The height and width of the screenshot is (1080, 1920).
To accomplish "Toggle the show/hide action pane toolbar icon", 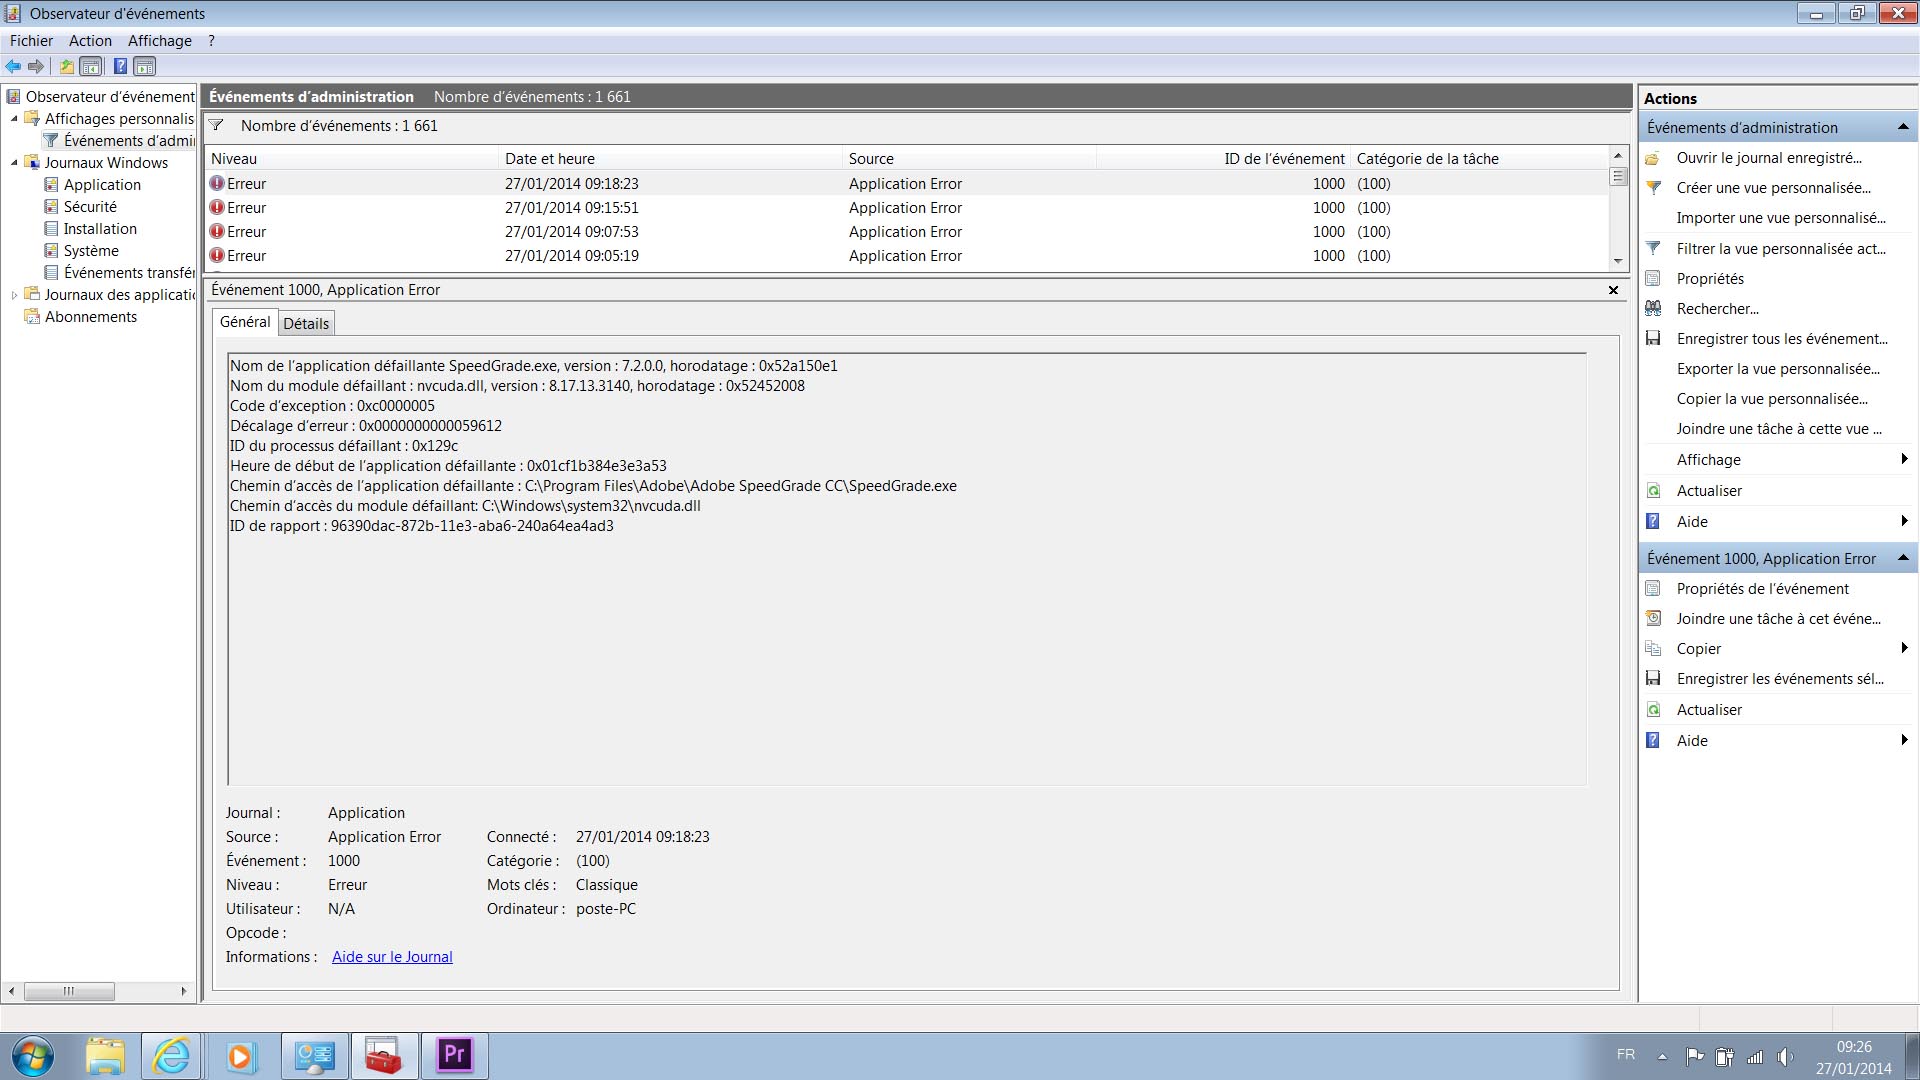I will coord(145,67).
